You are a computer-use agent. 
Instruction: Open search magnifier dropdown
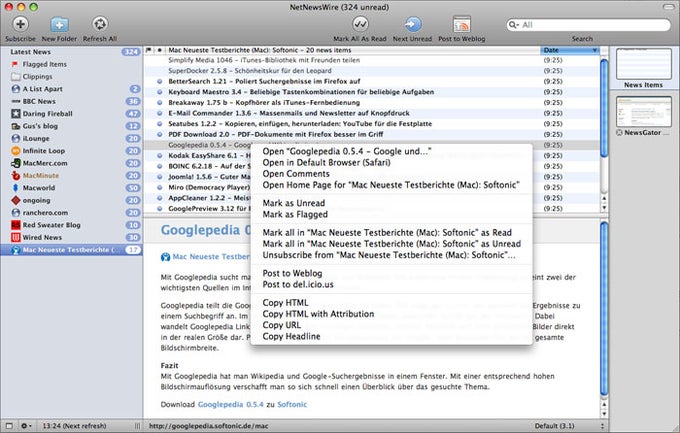[x=513, y=25]
